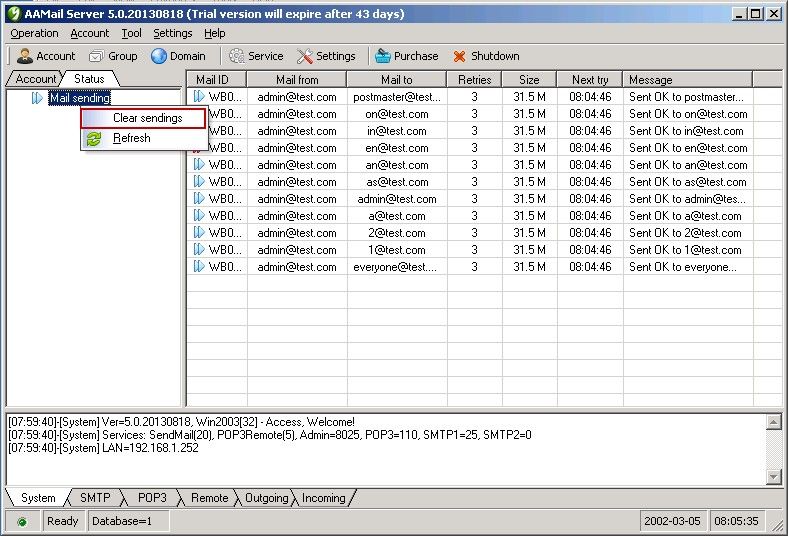788x536 pixels.
Task: Open the Tool menu
Action: (131, 33)
